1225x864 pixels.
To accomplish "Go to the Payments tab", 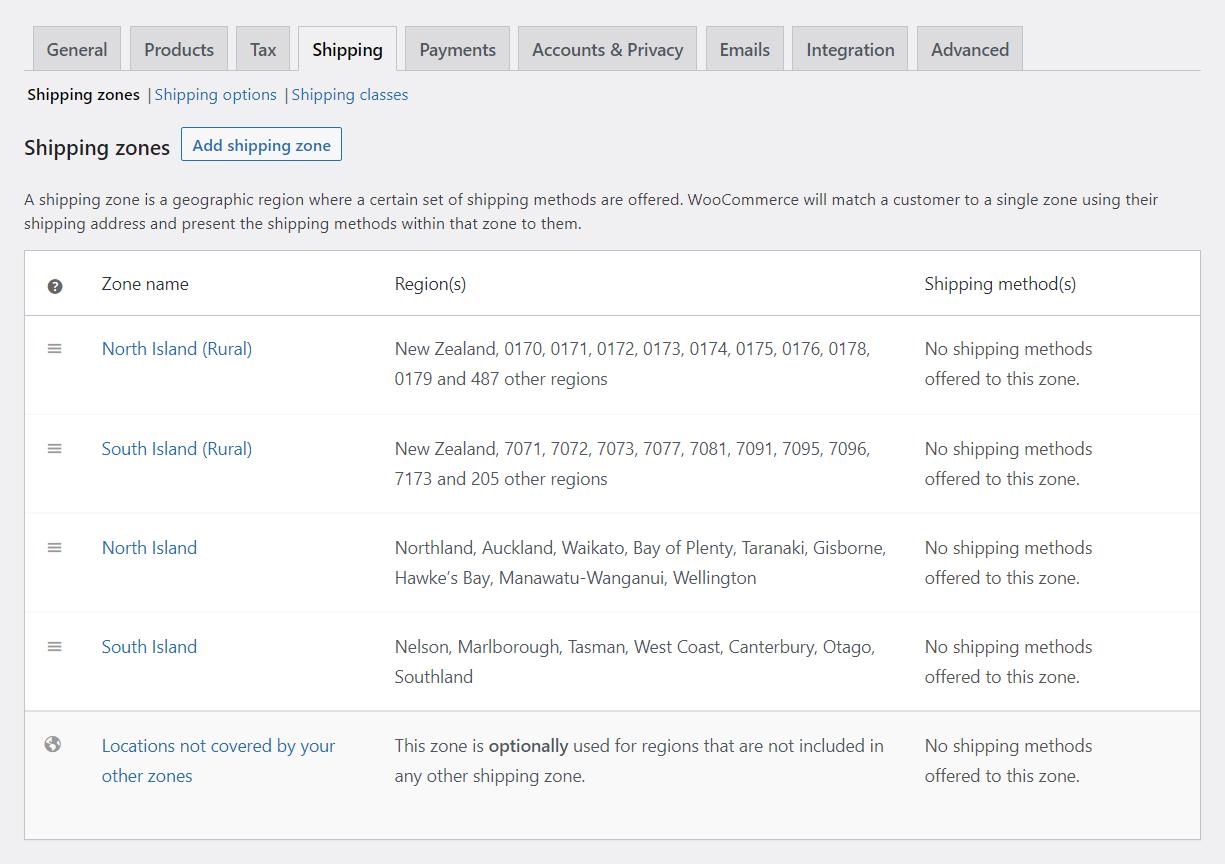I will pos(457,50).
